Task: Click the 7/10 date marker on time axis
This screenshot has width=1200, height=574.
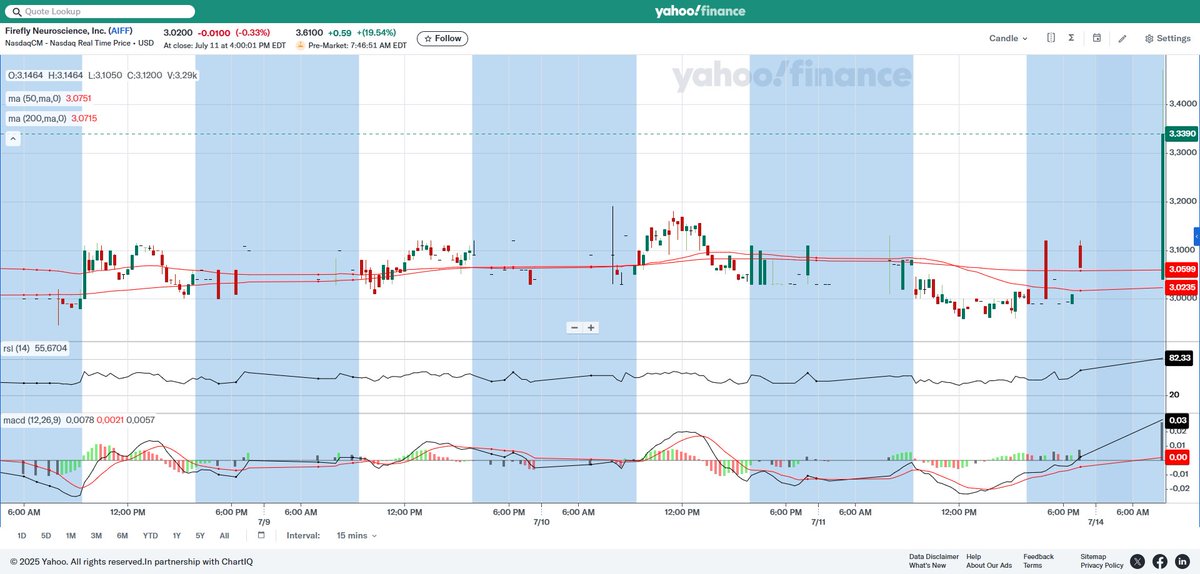Action: (x=541, y=521)
